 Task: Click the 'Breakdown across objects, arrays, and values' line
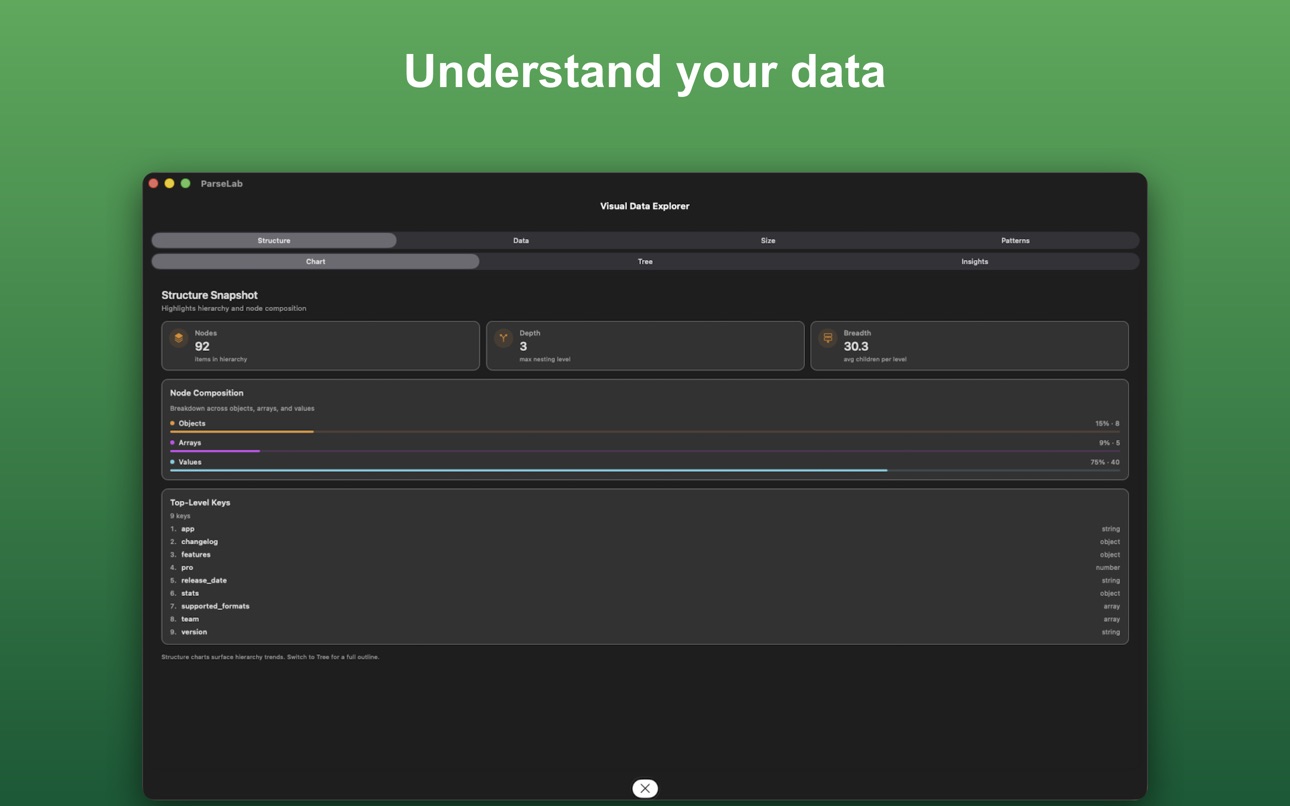(242, 408)
